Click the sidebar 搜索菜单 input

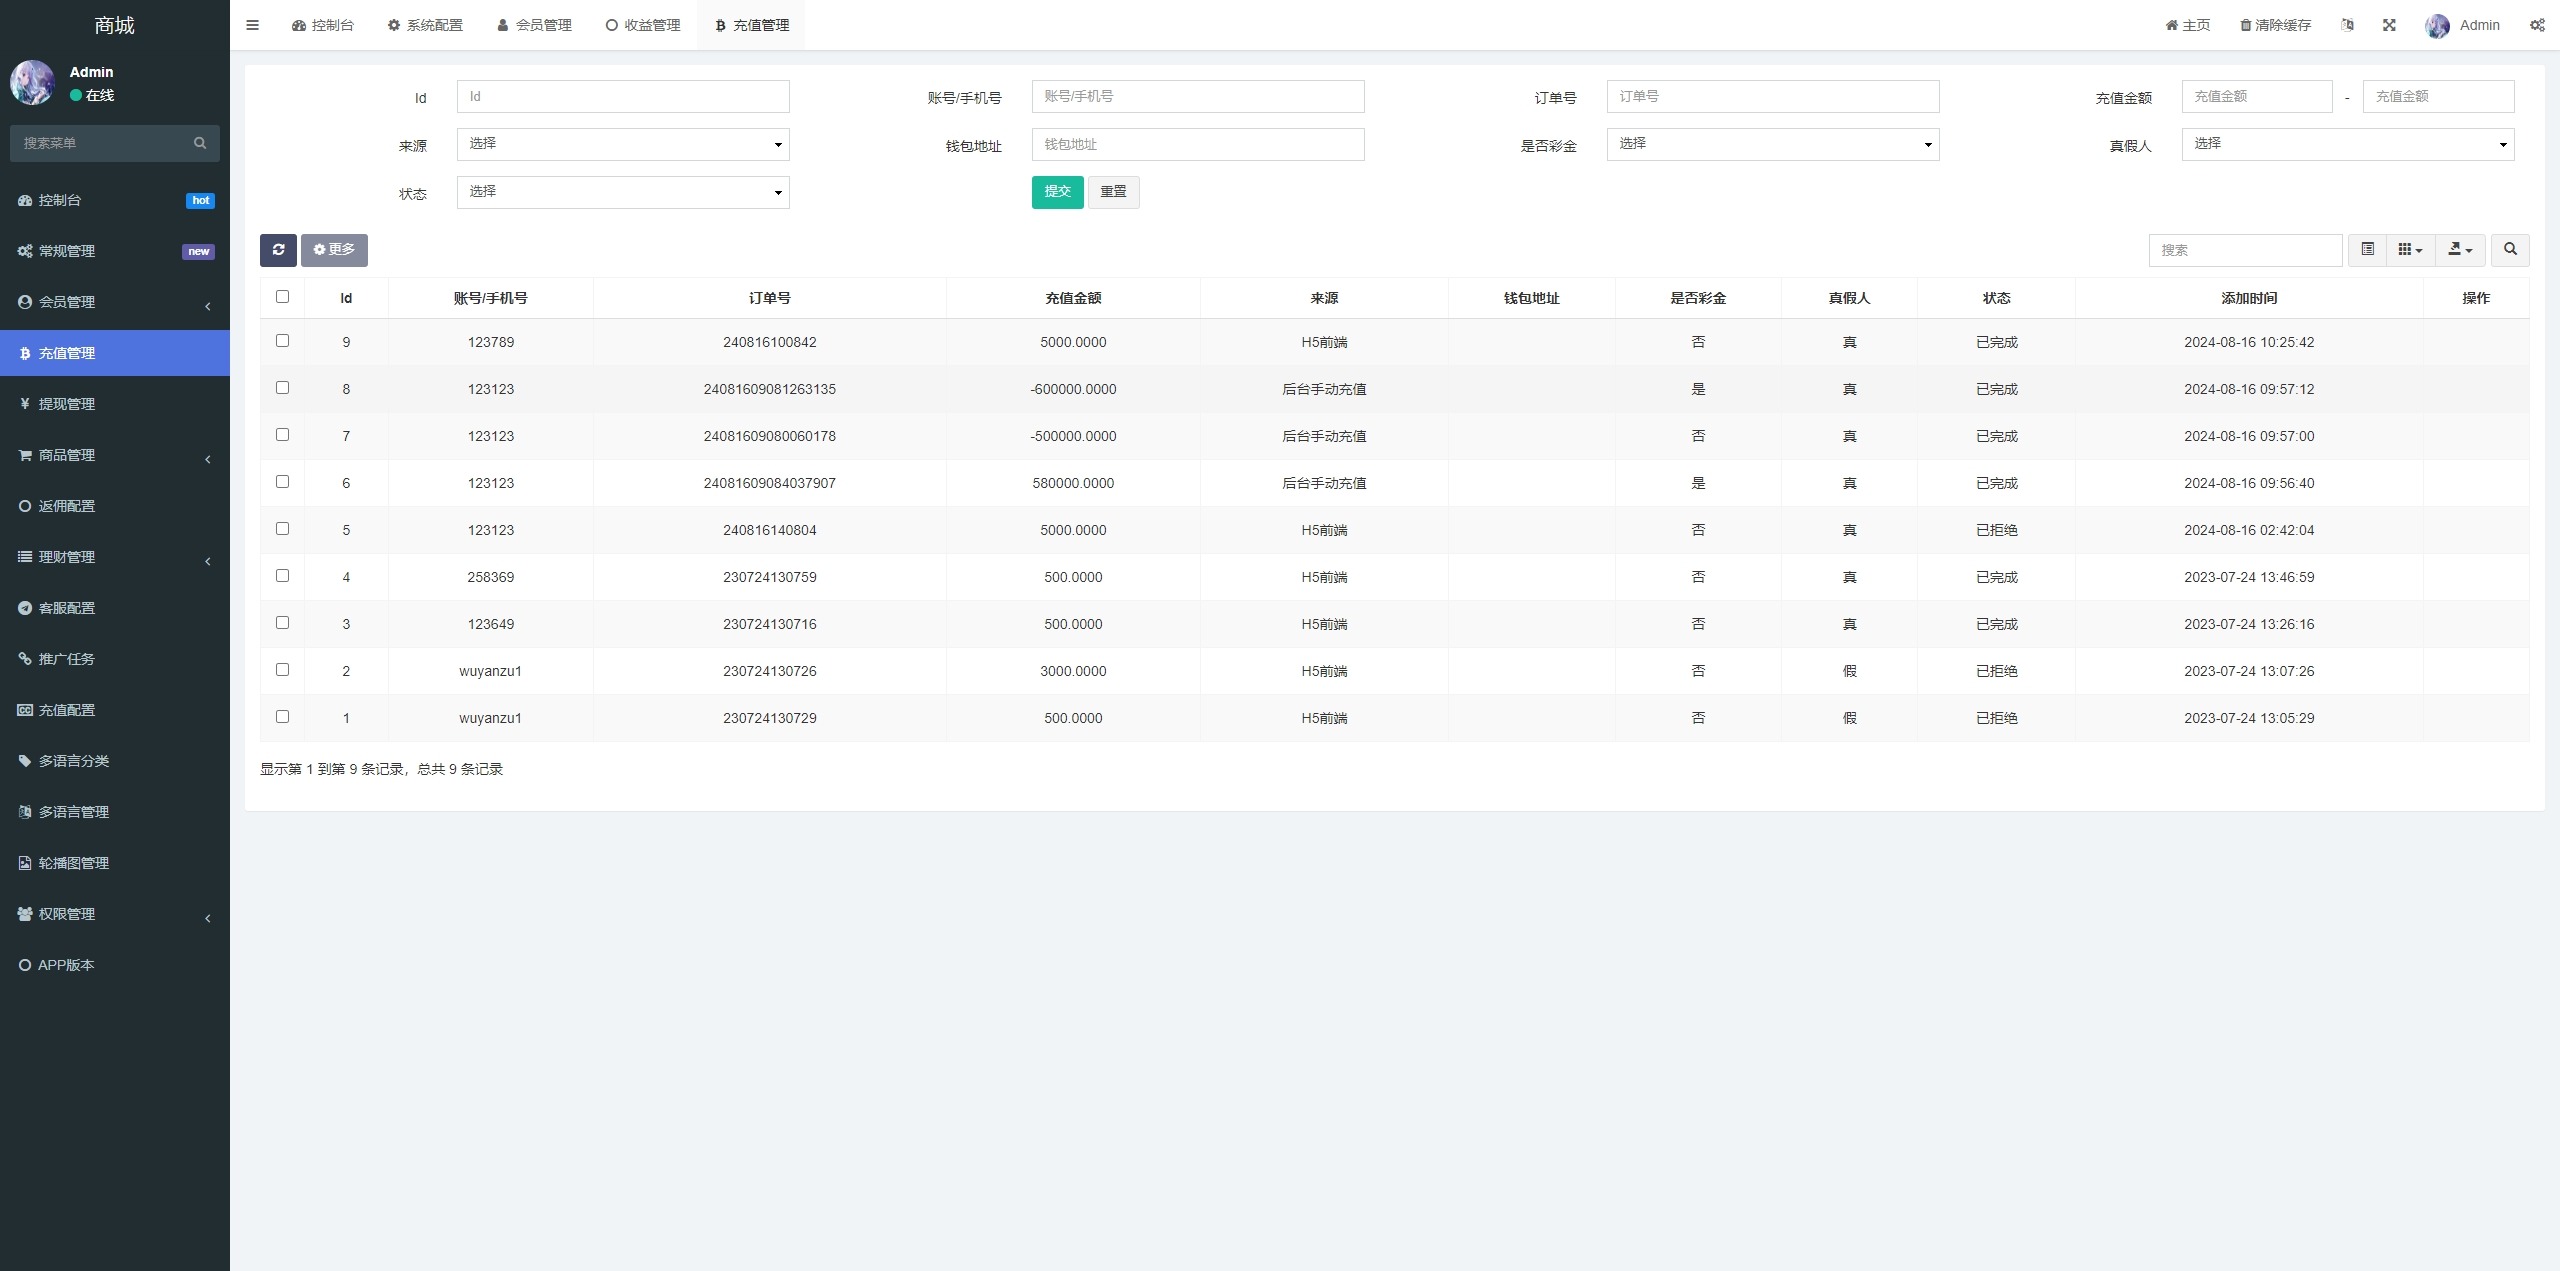98,143
